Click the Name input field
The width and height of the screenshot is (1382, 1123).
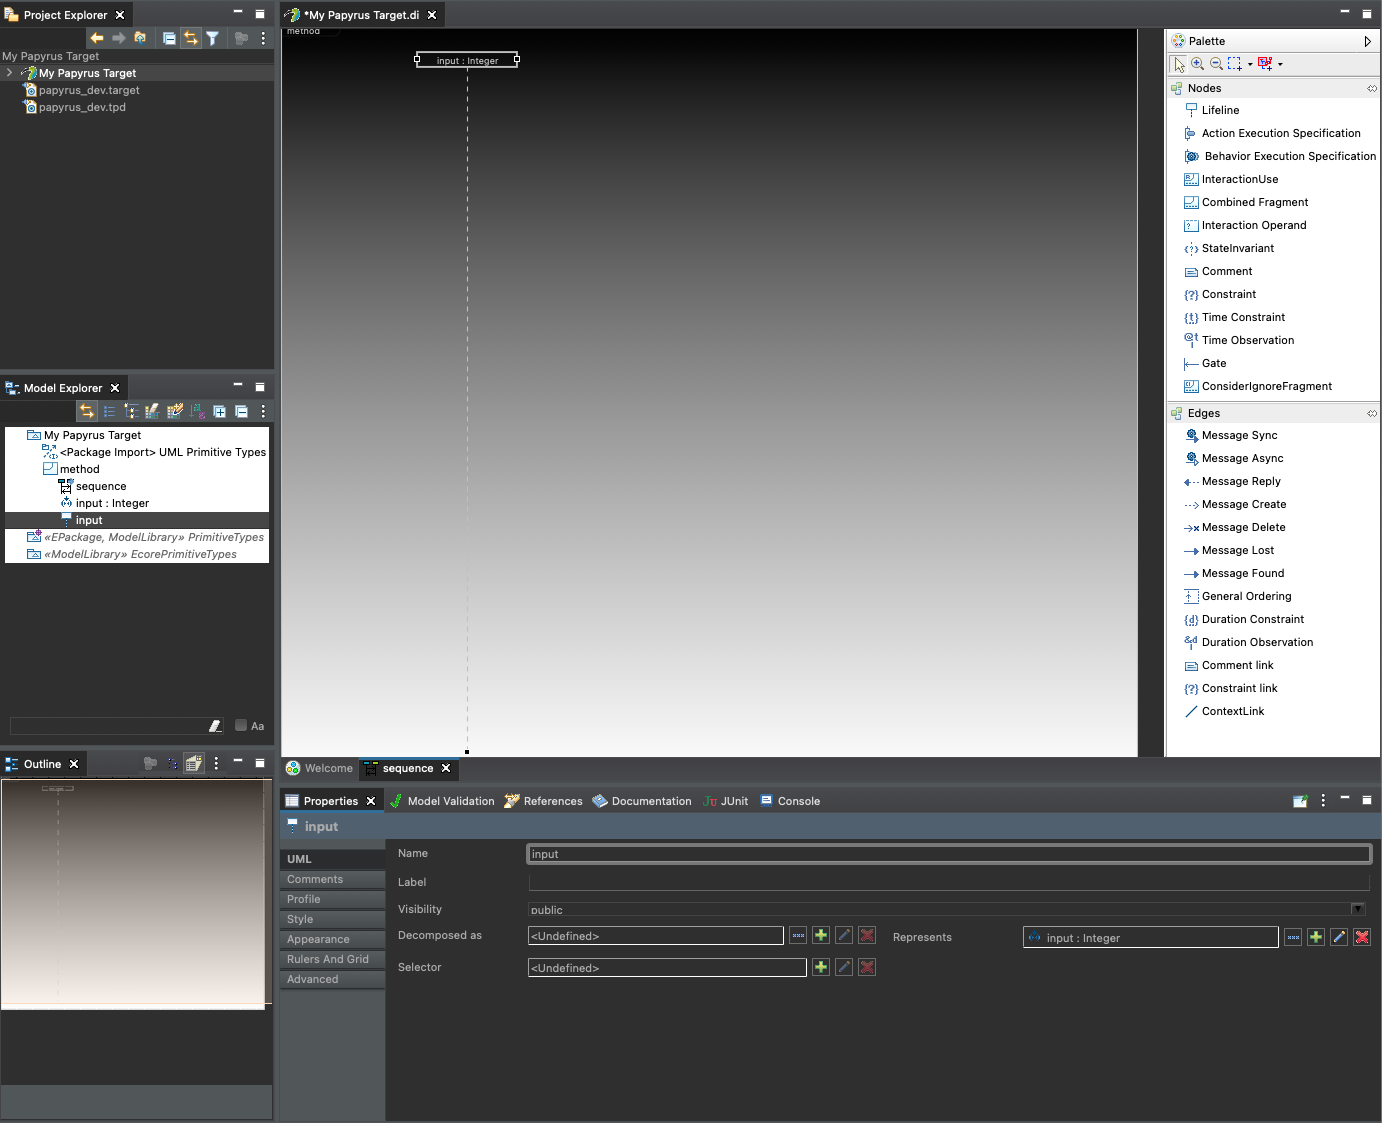(949, 853)
